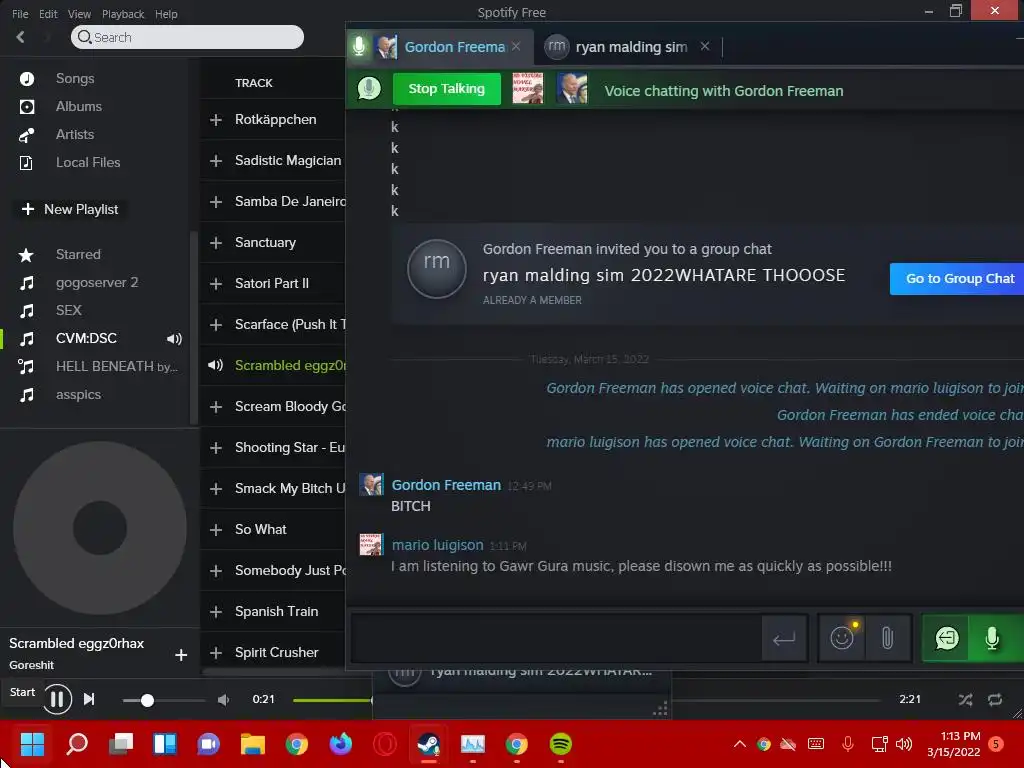Toggle microphone in chat input bar

993,638
